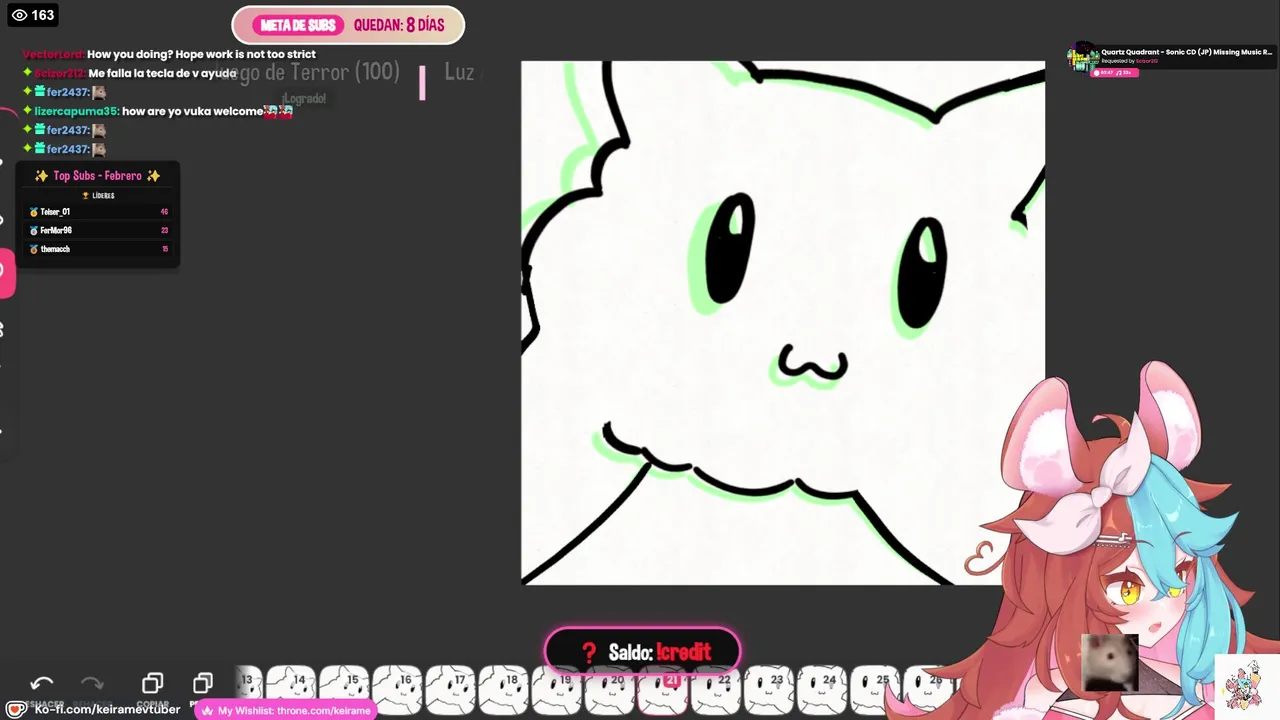Viewport: 1280px width, 720px height.
Task: Jump to frame 25 thumbnail
Action: pyautogui.click(x=873, y=690)
